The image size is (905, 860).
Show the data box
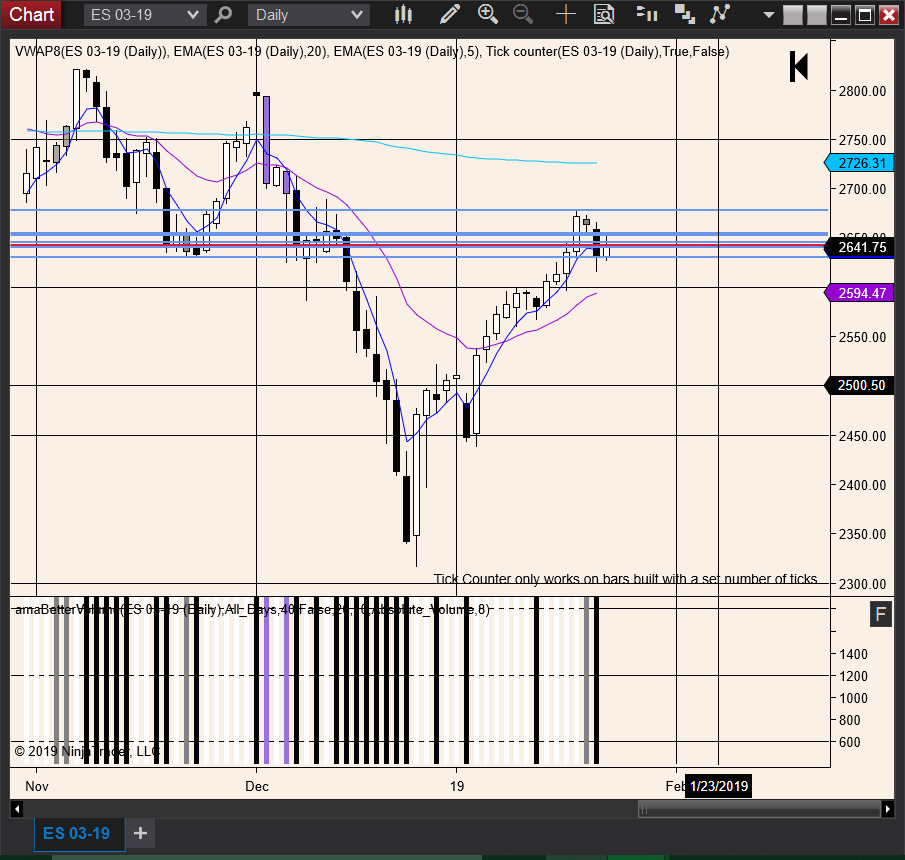click(604, 14)
